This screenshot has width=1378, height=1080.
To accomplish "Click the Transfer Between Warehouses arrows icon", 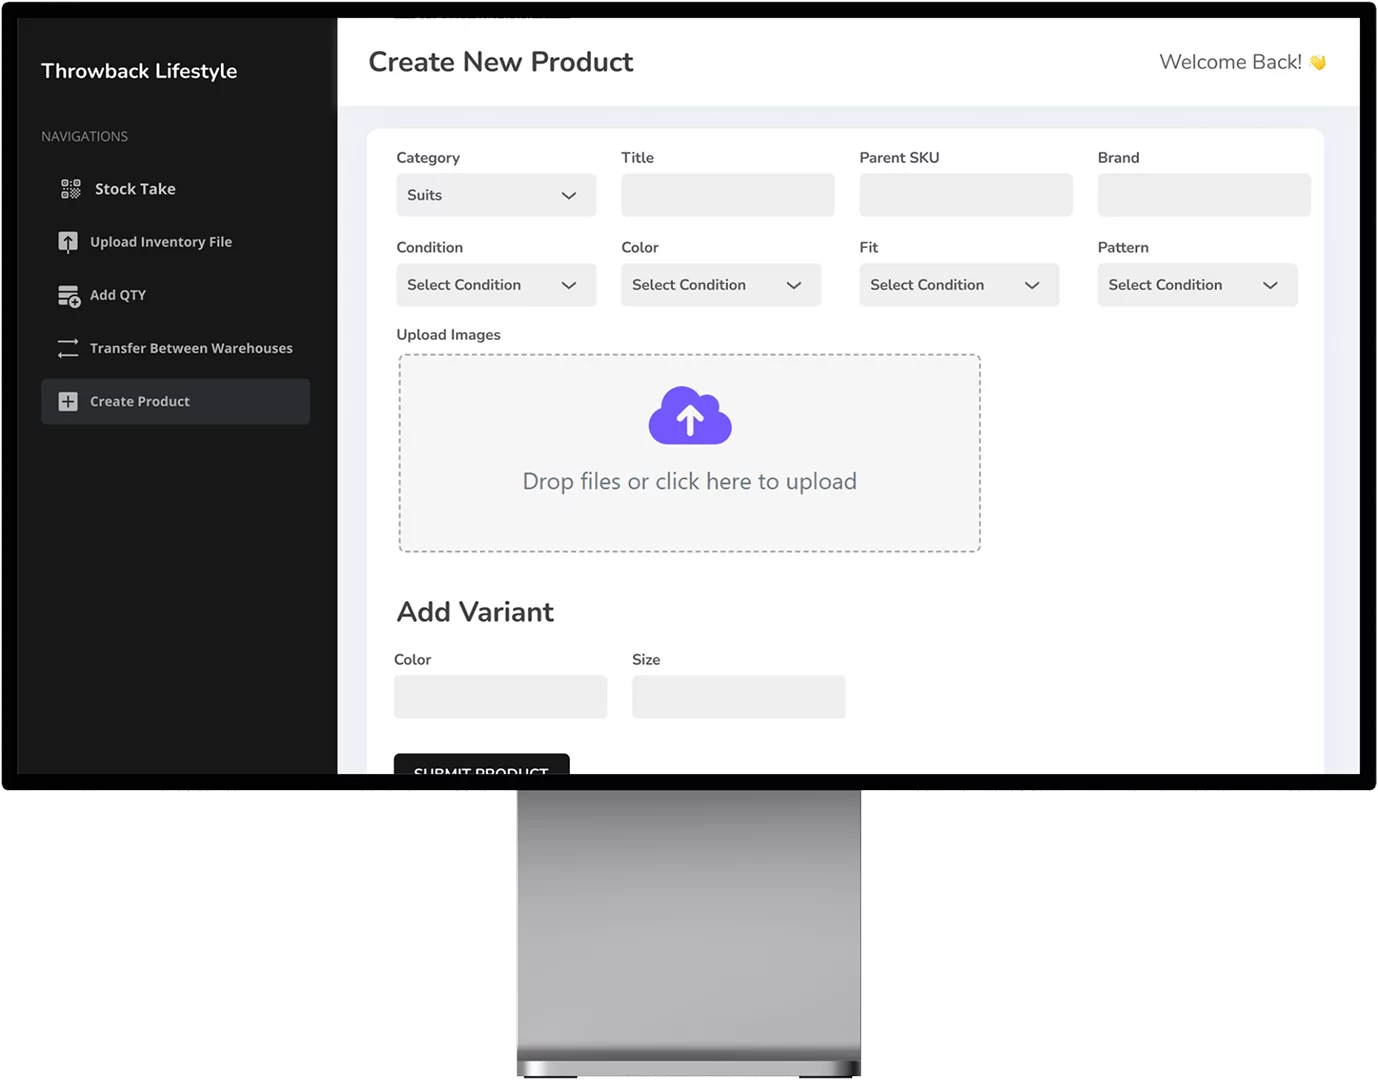I will [x=67, y=348].
